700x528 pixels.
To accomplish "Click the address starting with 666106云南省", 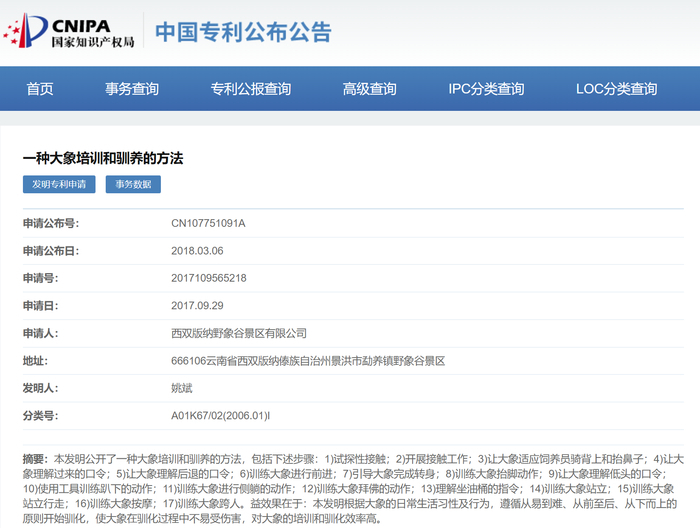I will (x=308, y=360).
